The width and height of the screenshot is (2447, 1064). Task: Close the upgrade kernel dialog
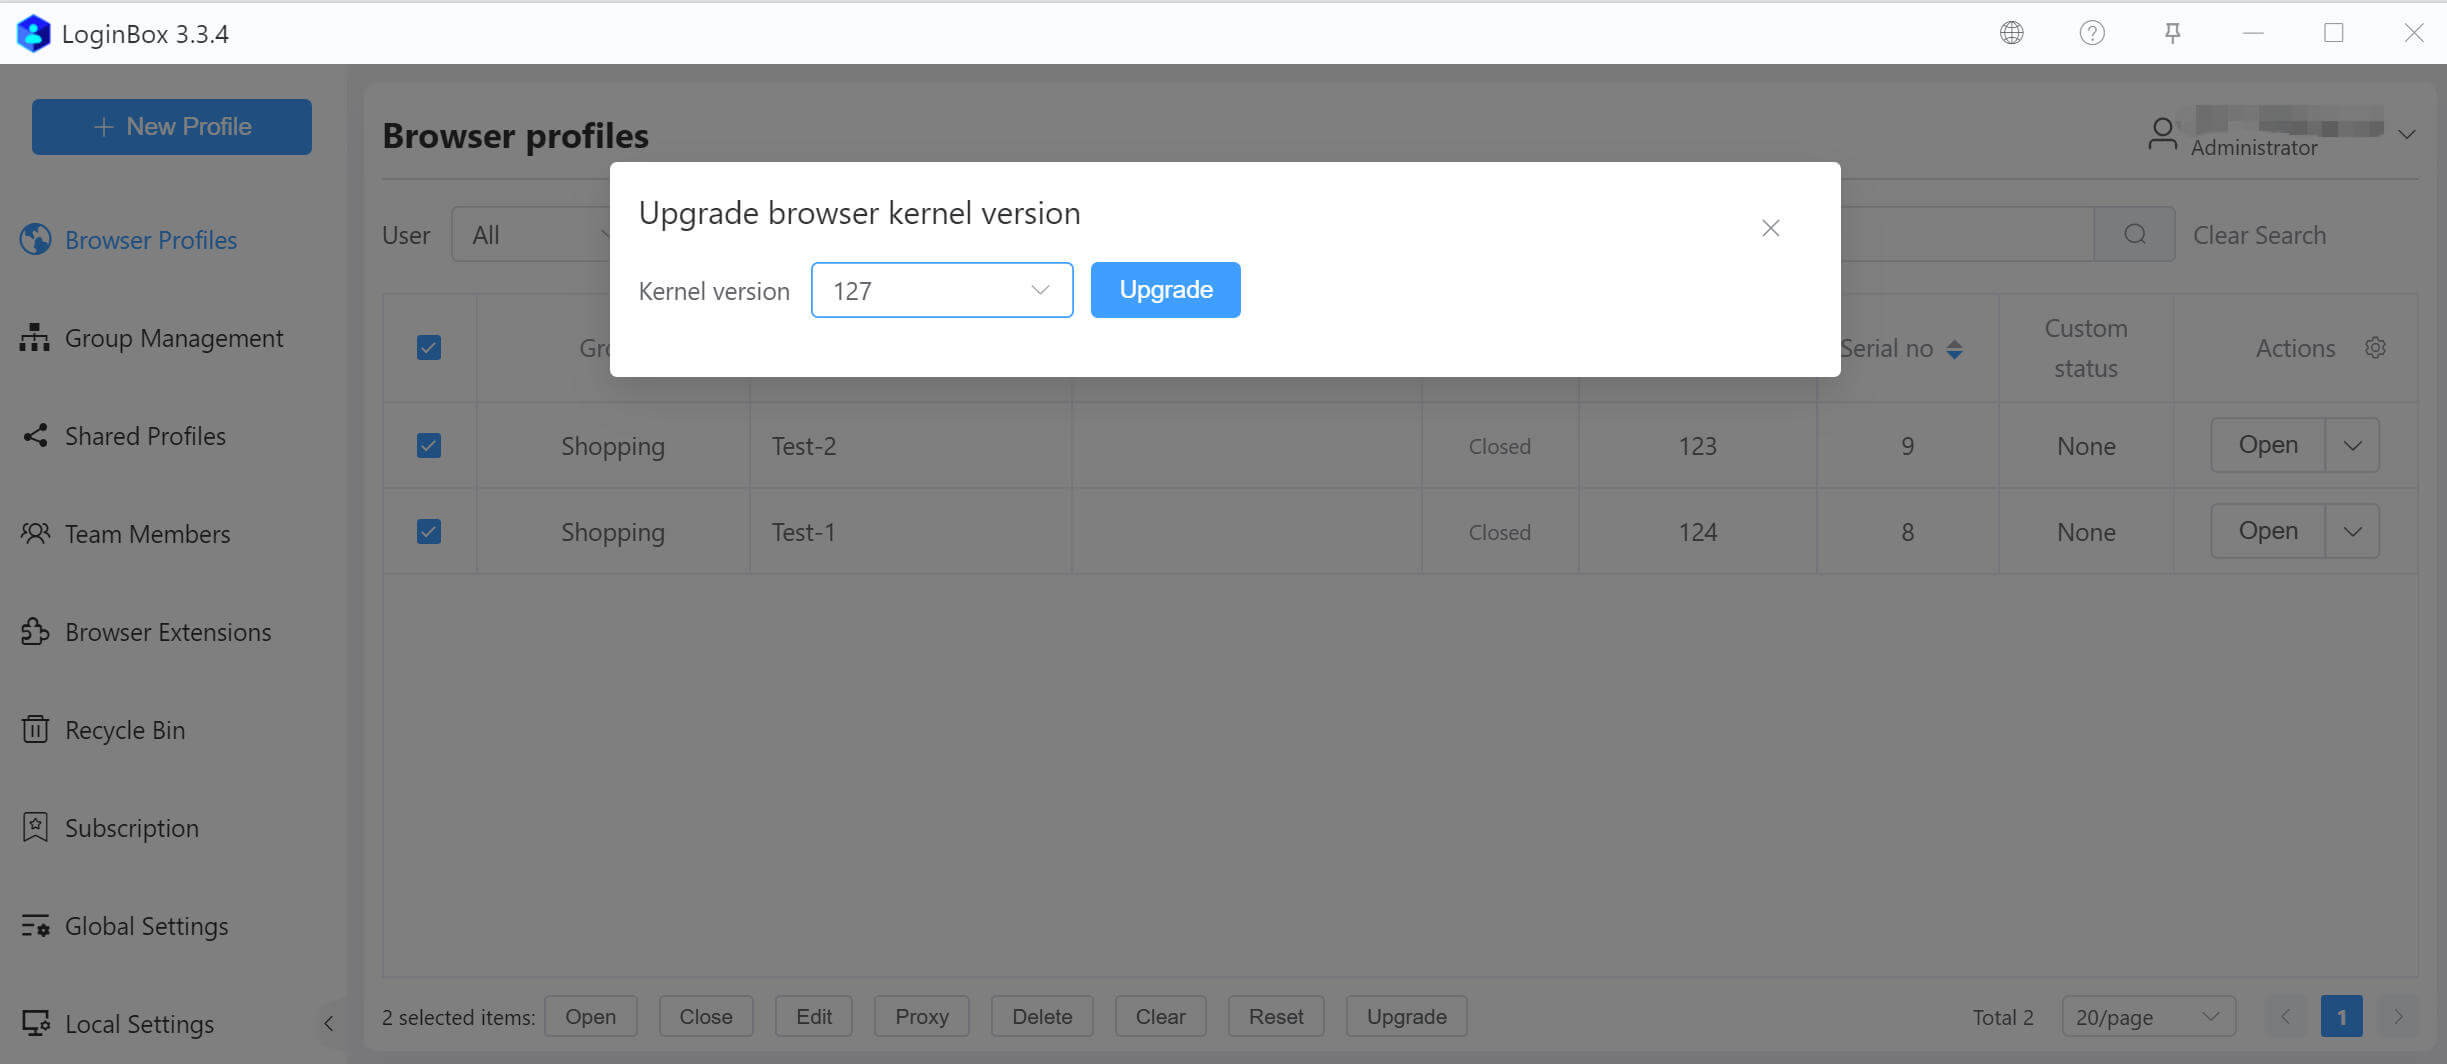click(1770, 228)
